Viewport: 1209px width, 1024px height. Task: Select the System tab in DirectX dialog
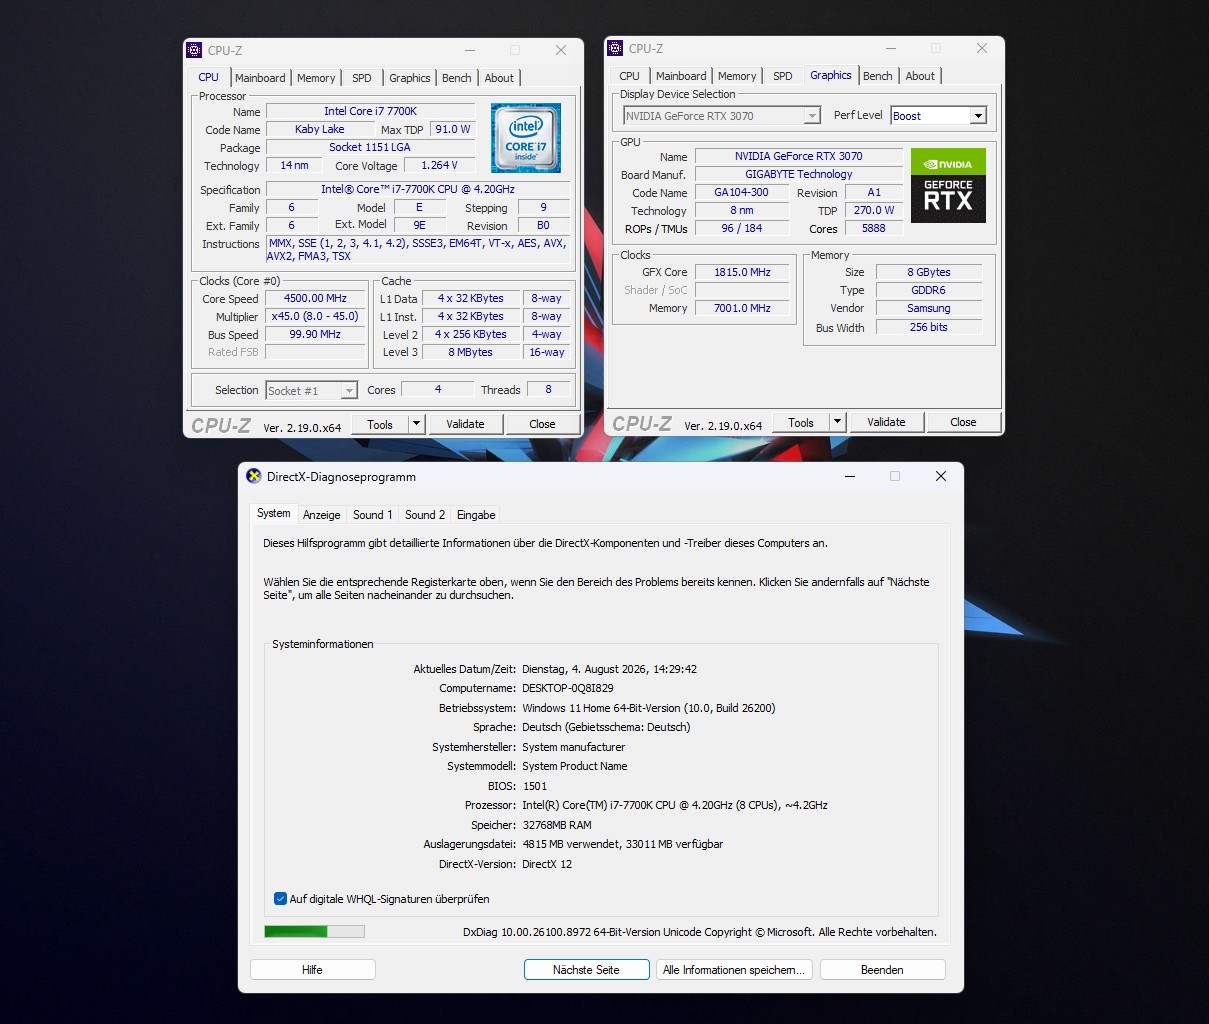click(274, 513)
